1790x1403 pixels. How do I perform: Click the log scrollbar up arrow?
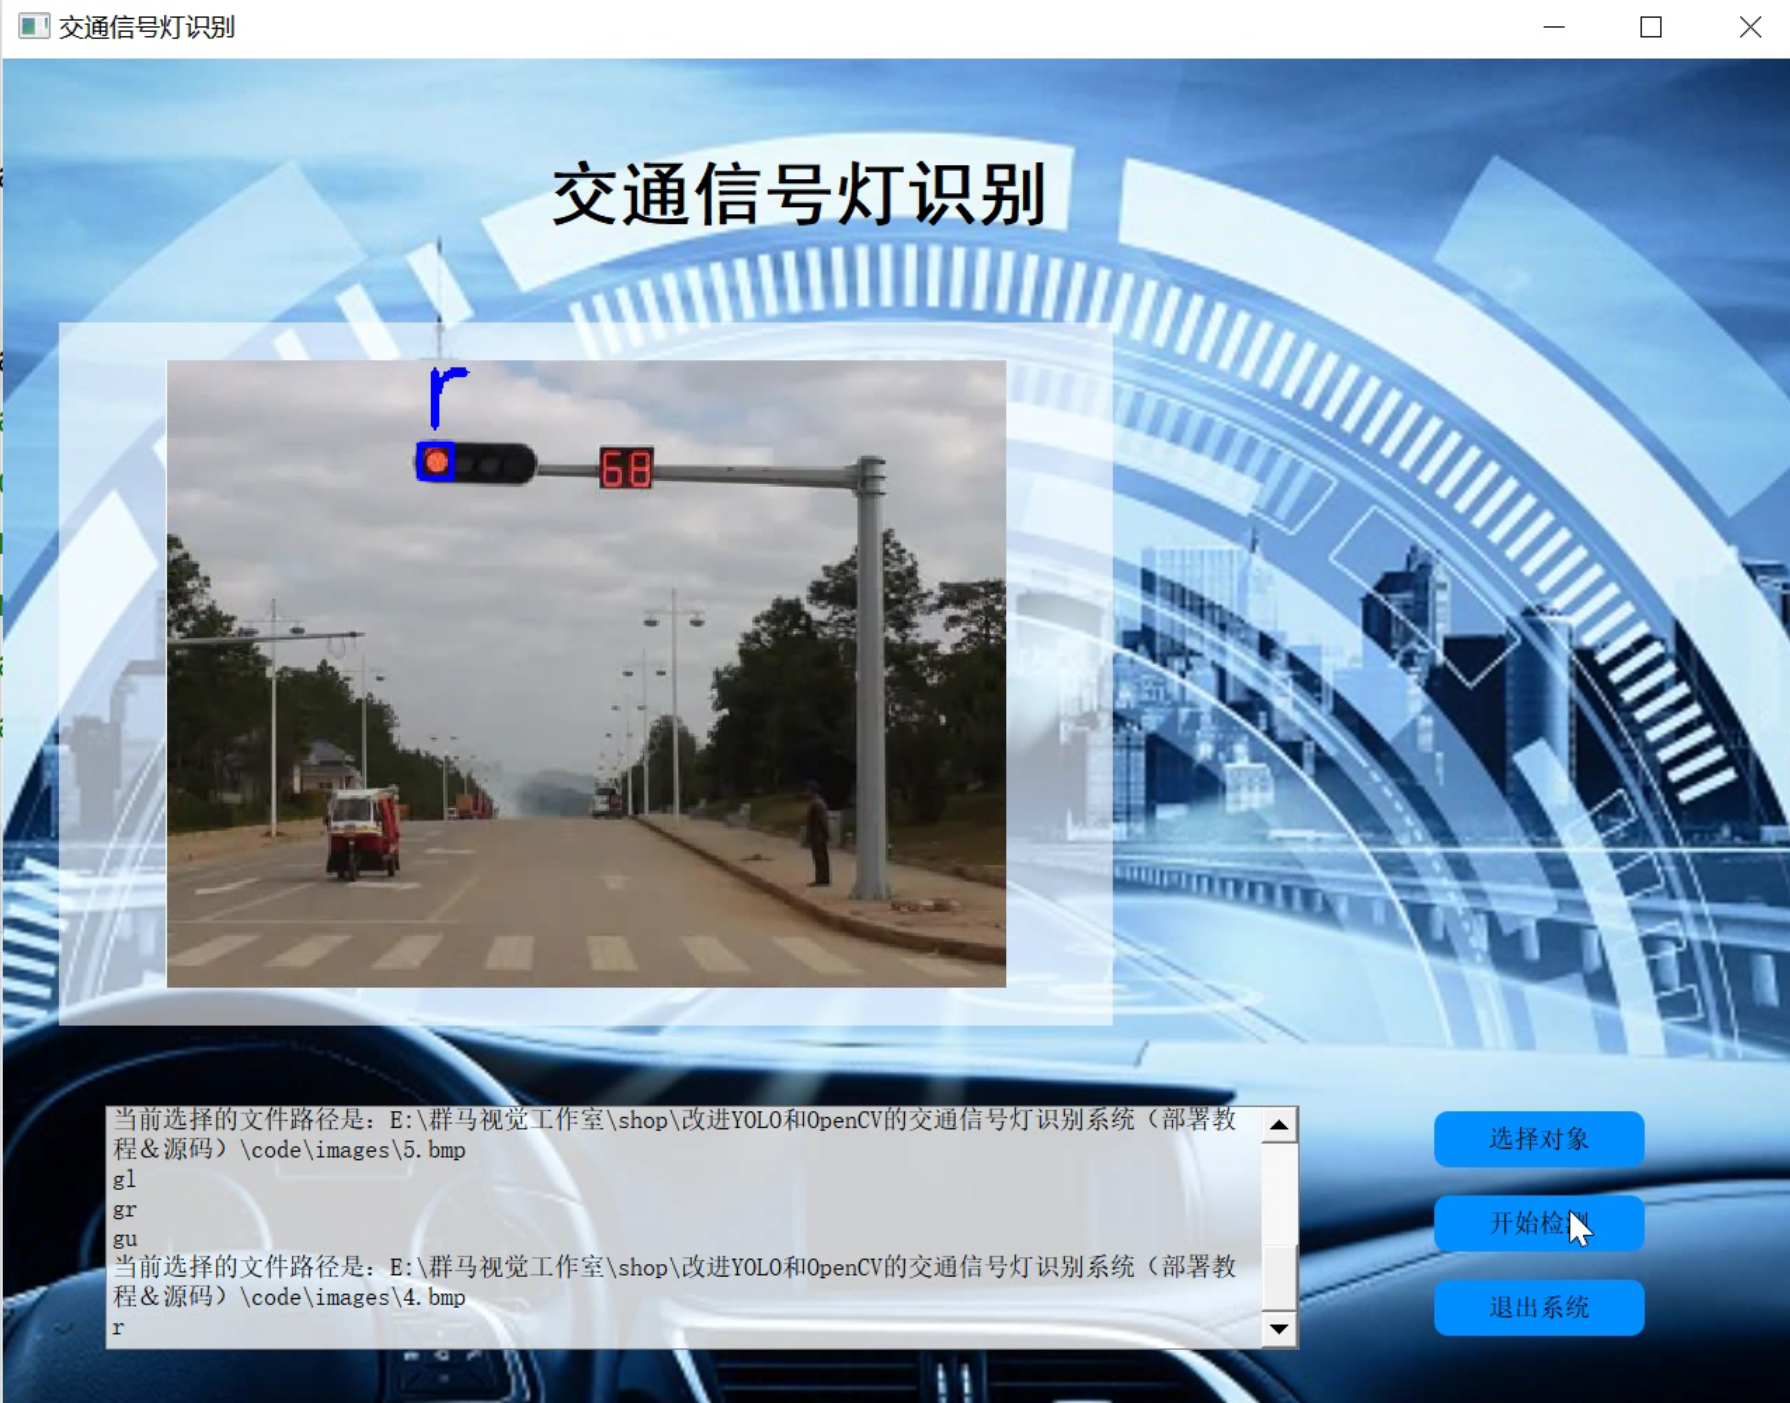(1279, 1126)
